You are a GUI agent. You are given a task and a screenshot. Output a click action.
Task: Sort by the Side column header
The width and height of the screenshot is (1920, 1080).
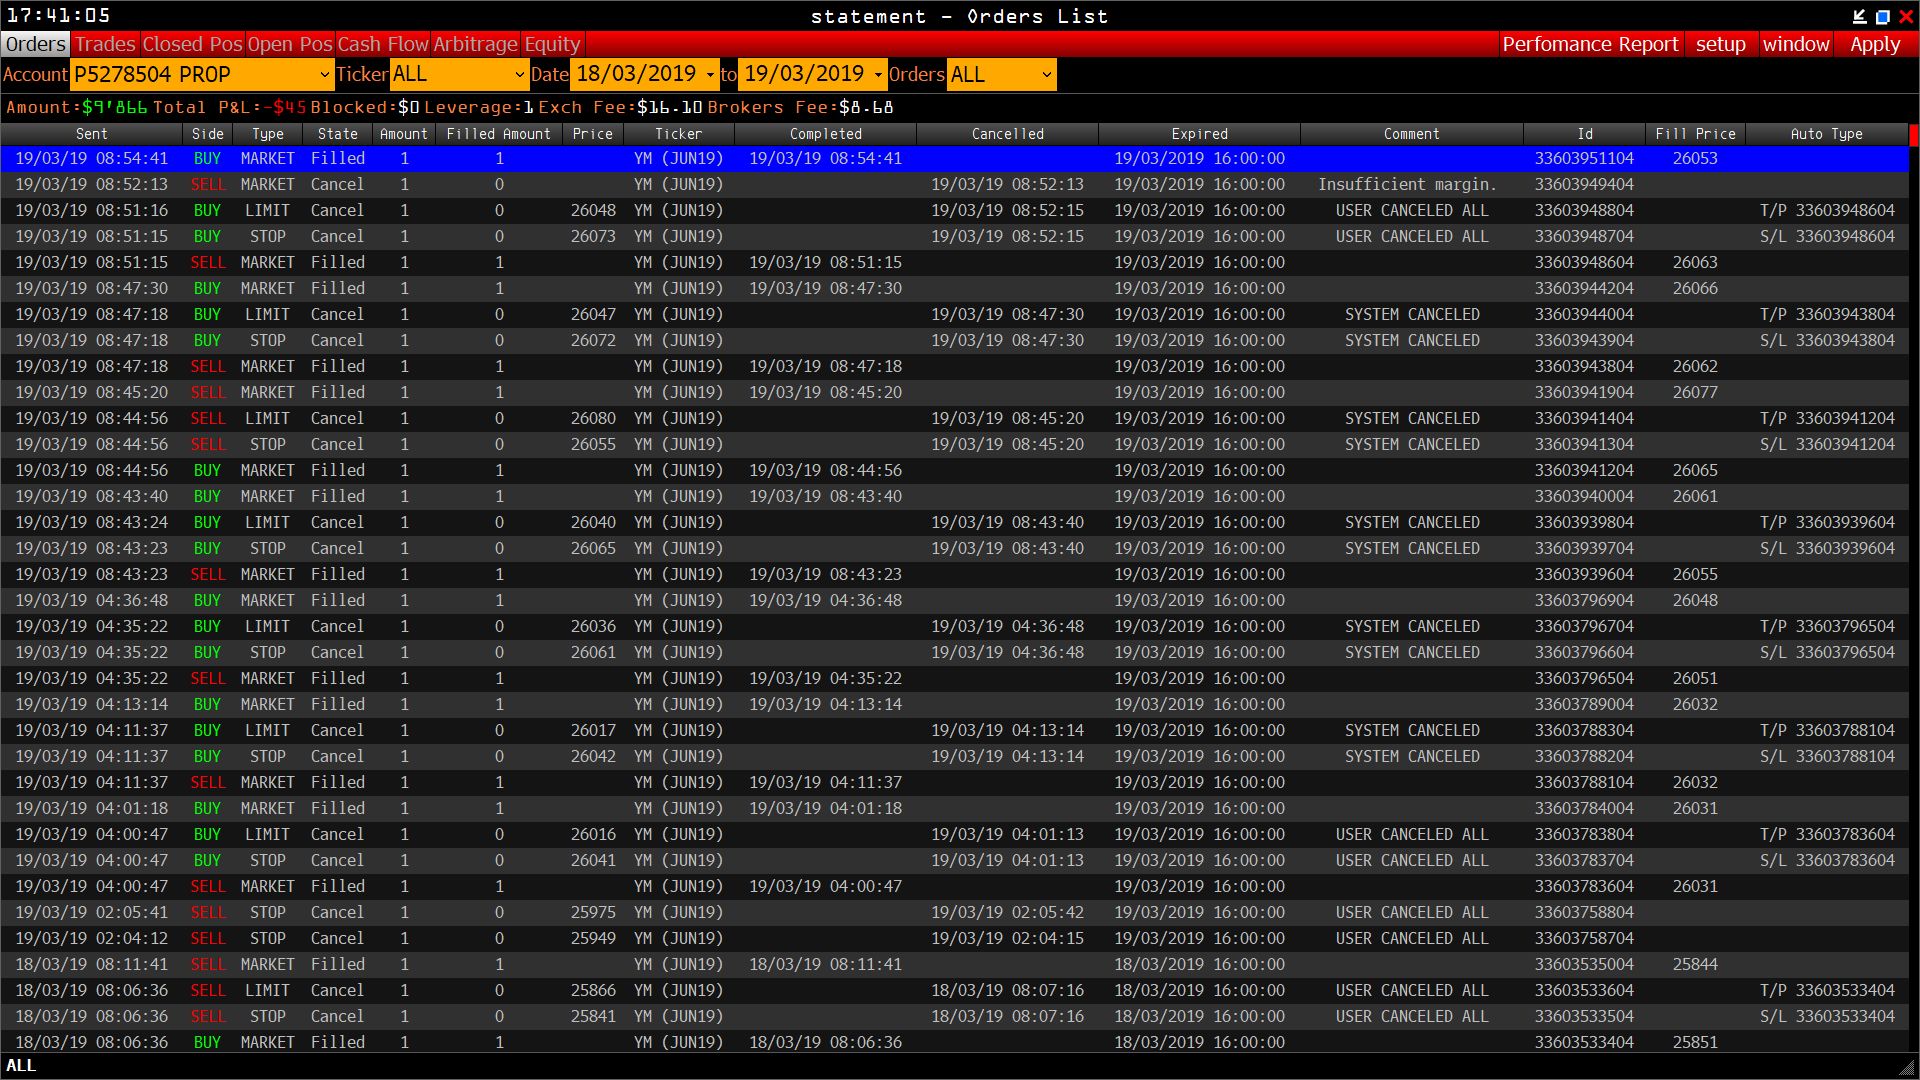click(208, 134)
